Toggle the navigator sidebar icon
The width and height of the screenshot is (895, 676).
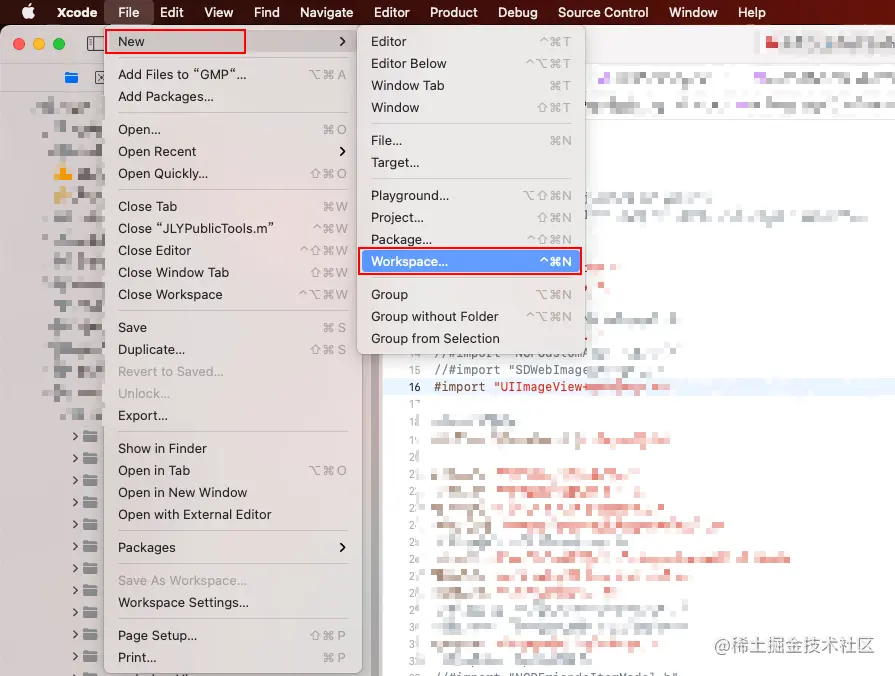coord(94,43)
